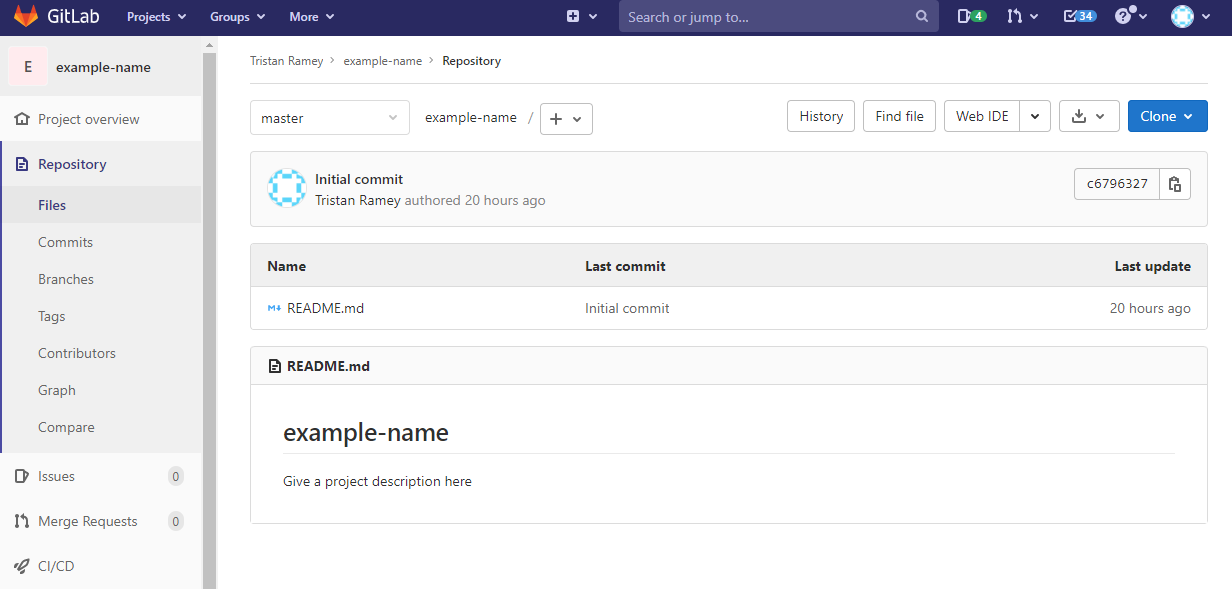Screen dimensions: 1232x589
Task: Expand the Web IDE options arrow
Action: click(x=1035, y=116)
